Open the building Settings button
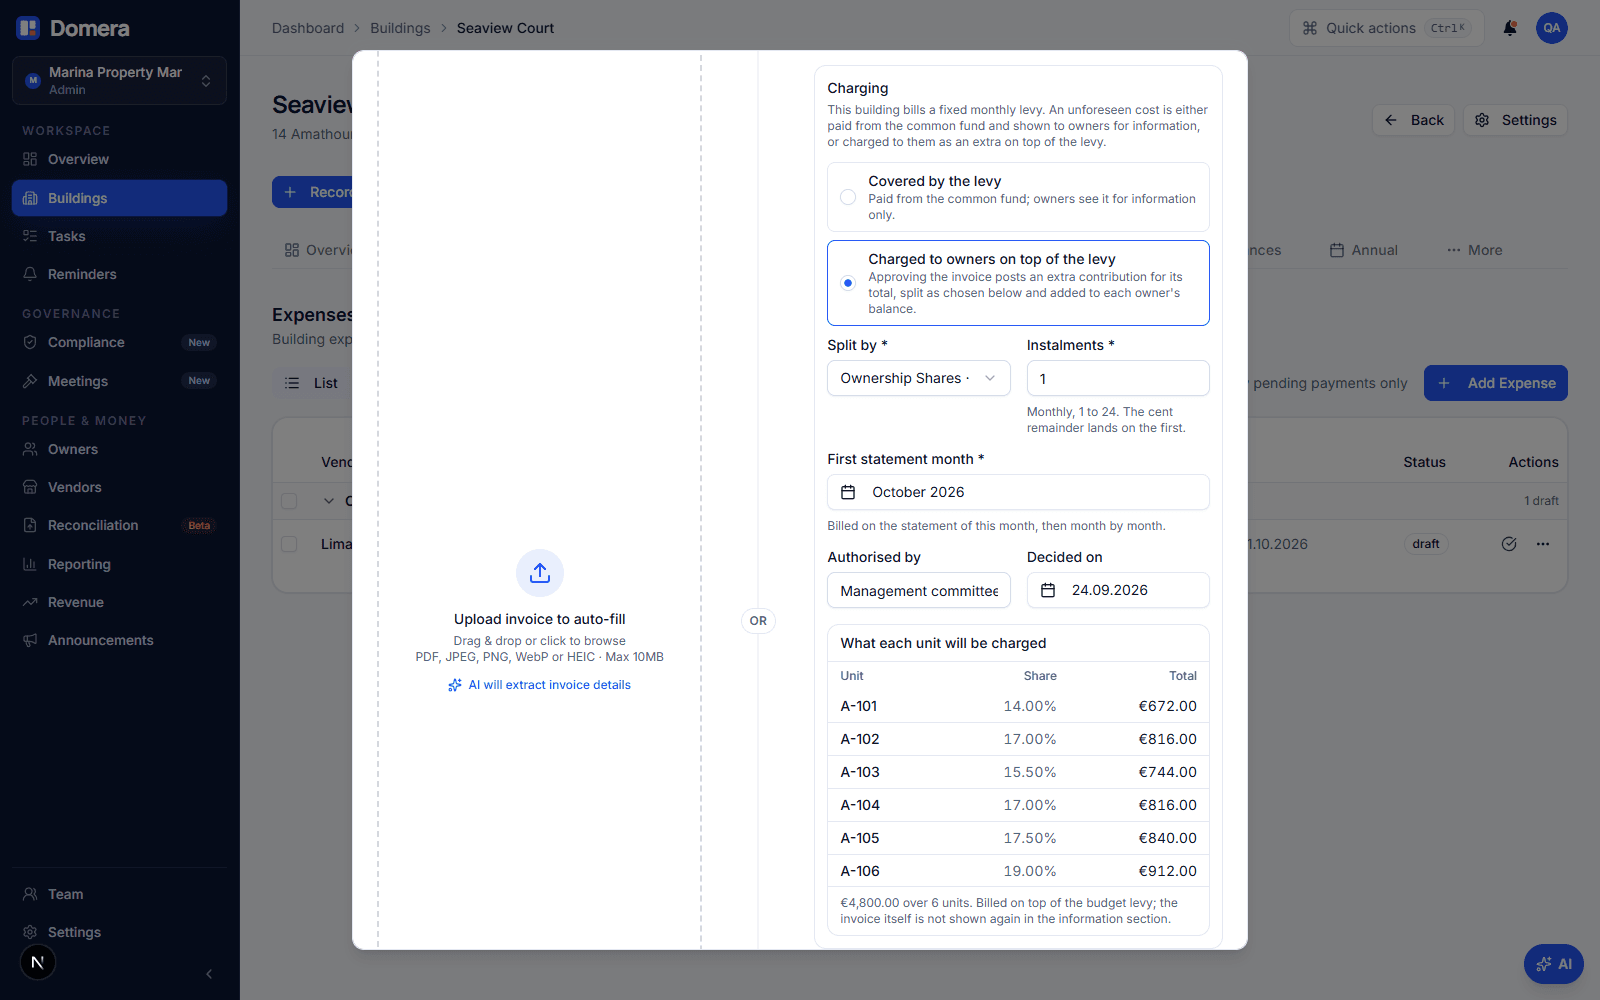The image size is (1600, 1000). (x=1515, y=120)
